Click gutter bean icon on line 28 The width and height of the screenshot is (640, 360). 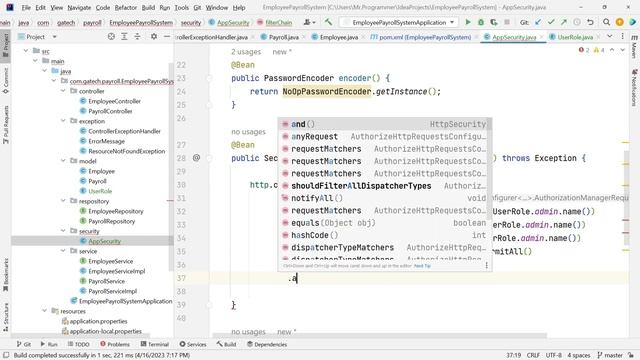(x=196, y=158)
